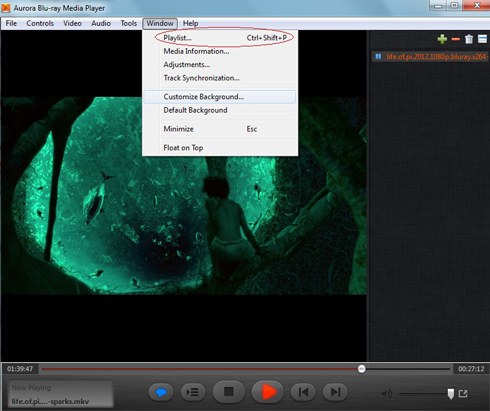Image resolution: width=490 pixels, height=411 pixels.
Task: Show the playlist using the playlist button
Action: [x=193, y=392]
